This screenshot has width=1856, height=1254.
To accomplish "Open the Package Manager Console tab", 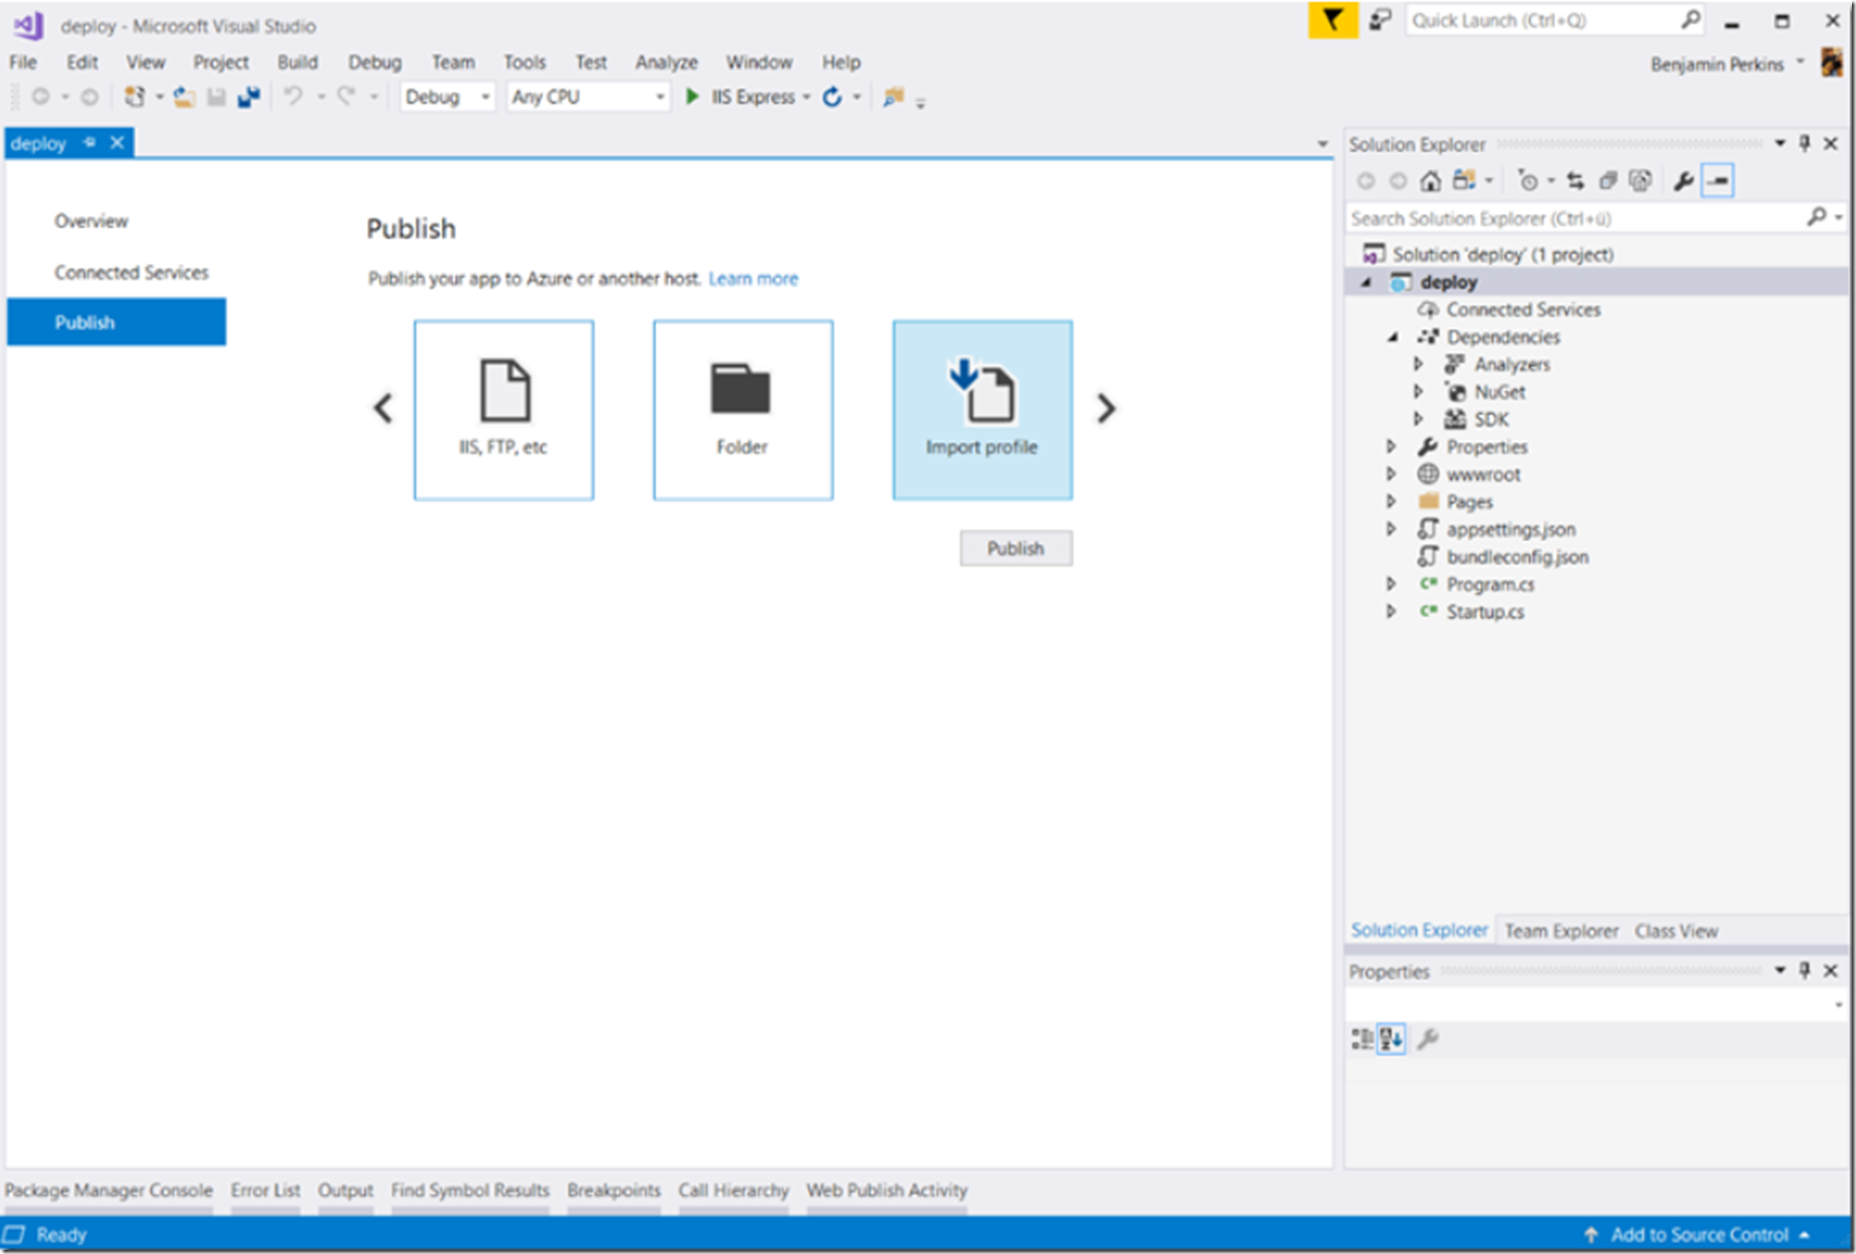I will tap(109, 1191).
